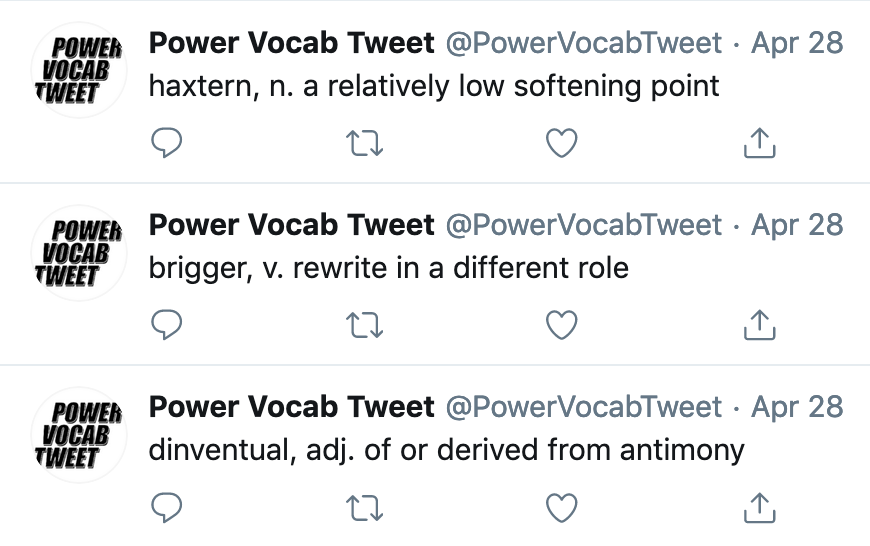Open Power Vocab Tweet name on haxtern tweet
The height and width of the screenshot is (546, 870).
coord(291,43)
